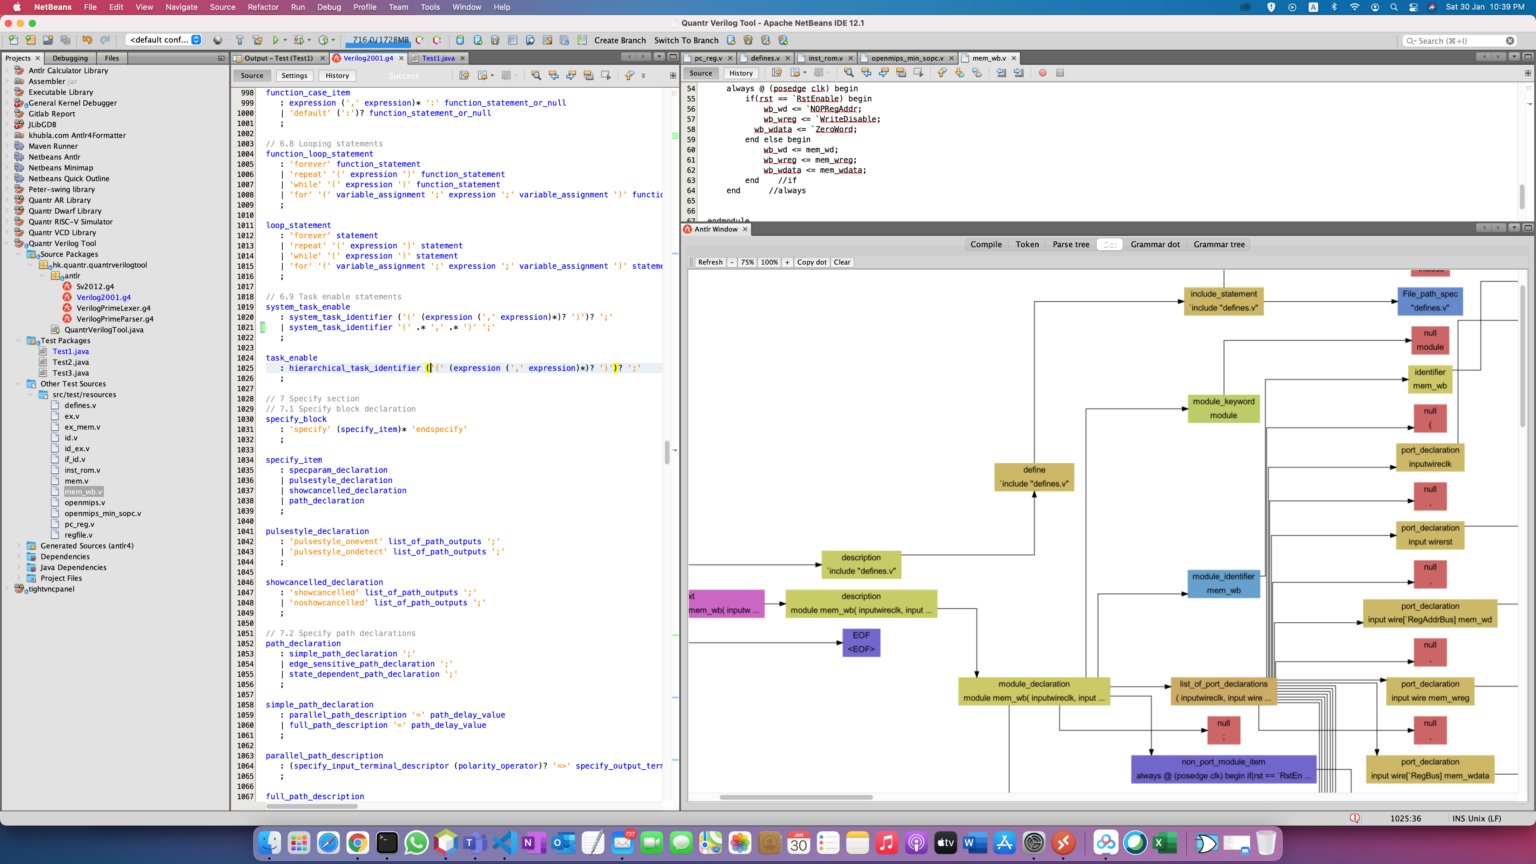Screen dimensions: 1536x864
Task: Select the Find Selection magnifier in the editor toolbar
Action: tap(536, 75)
